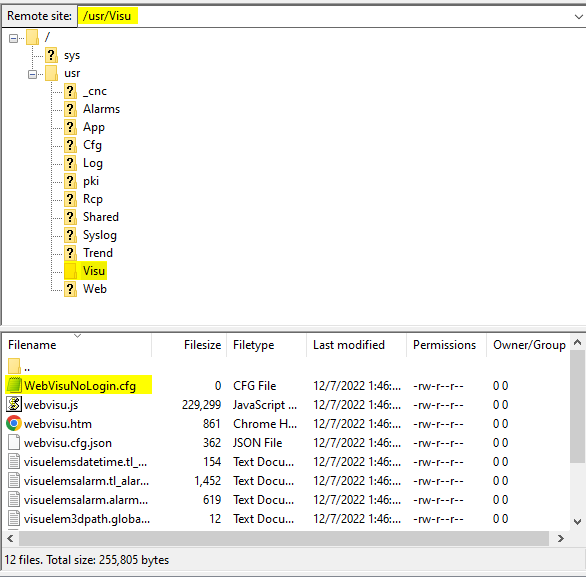Sort by Owner/Group column header
Image resolution: width=586 pixels, height=577 pixels.
pyautogui.click(x=528, y=345)
